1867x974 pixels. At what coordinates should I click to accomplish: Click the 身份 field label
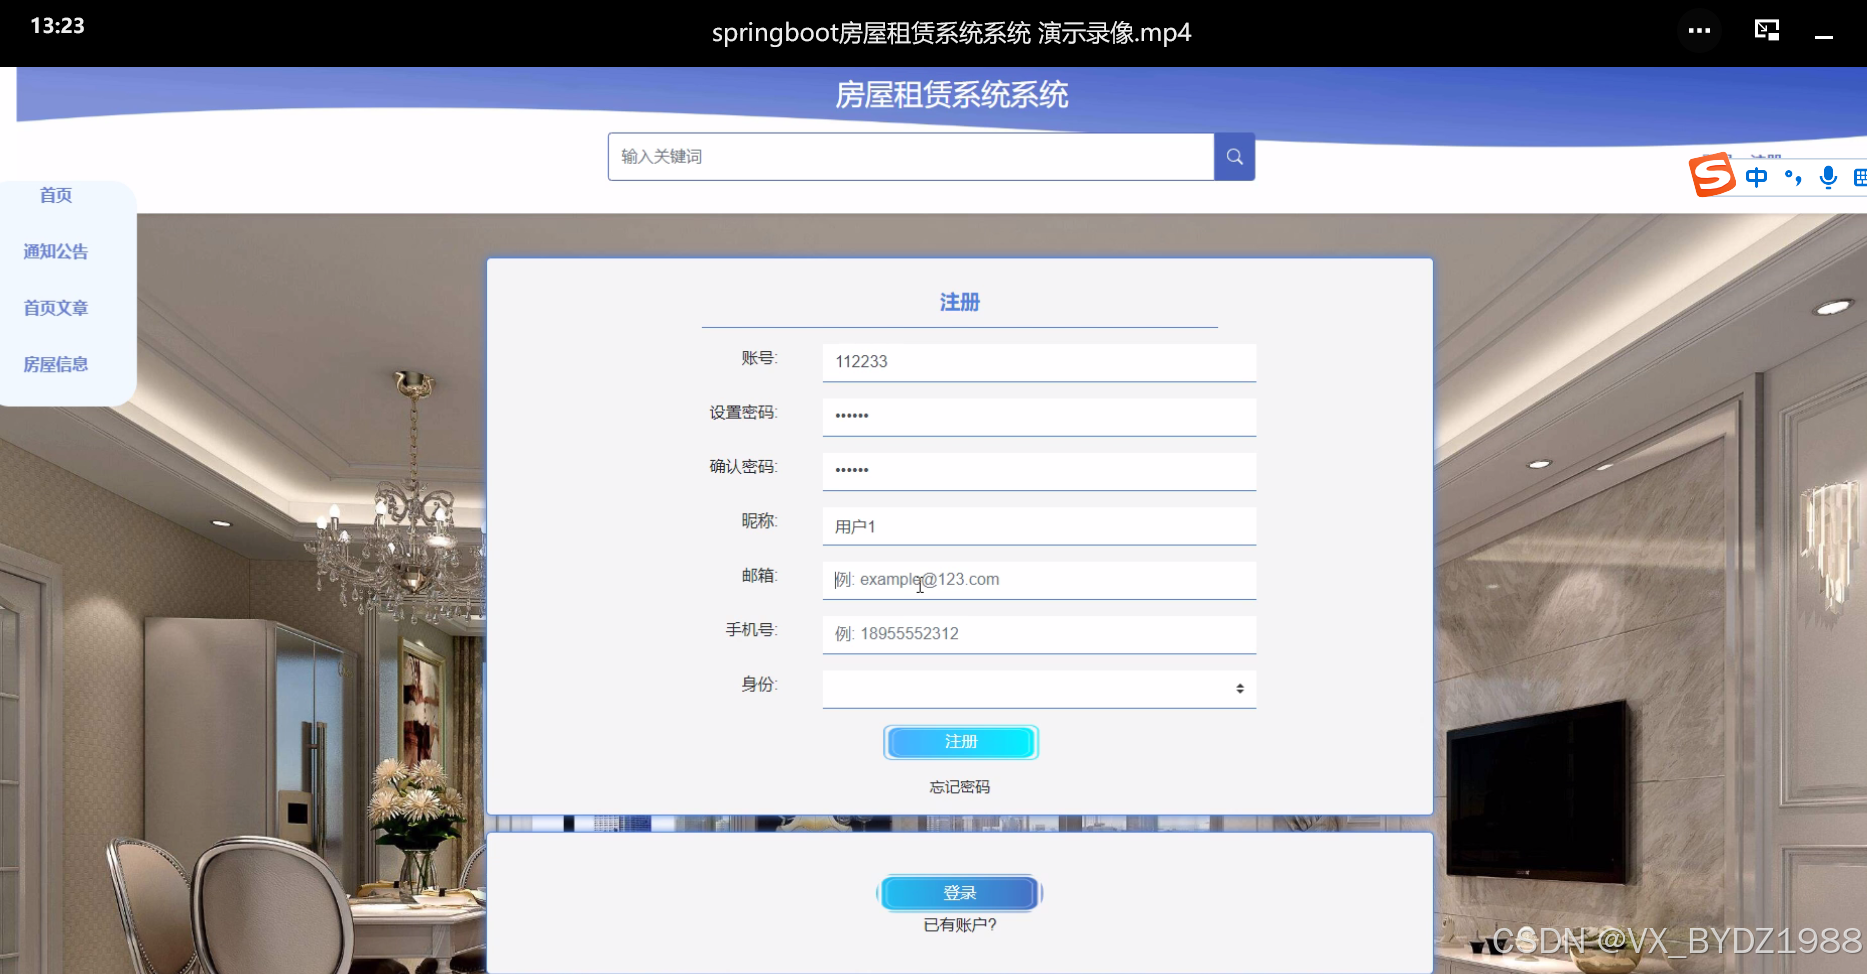point(759,684)
